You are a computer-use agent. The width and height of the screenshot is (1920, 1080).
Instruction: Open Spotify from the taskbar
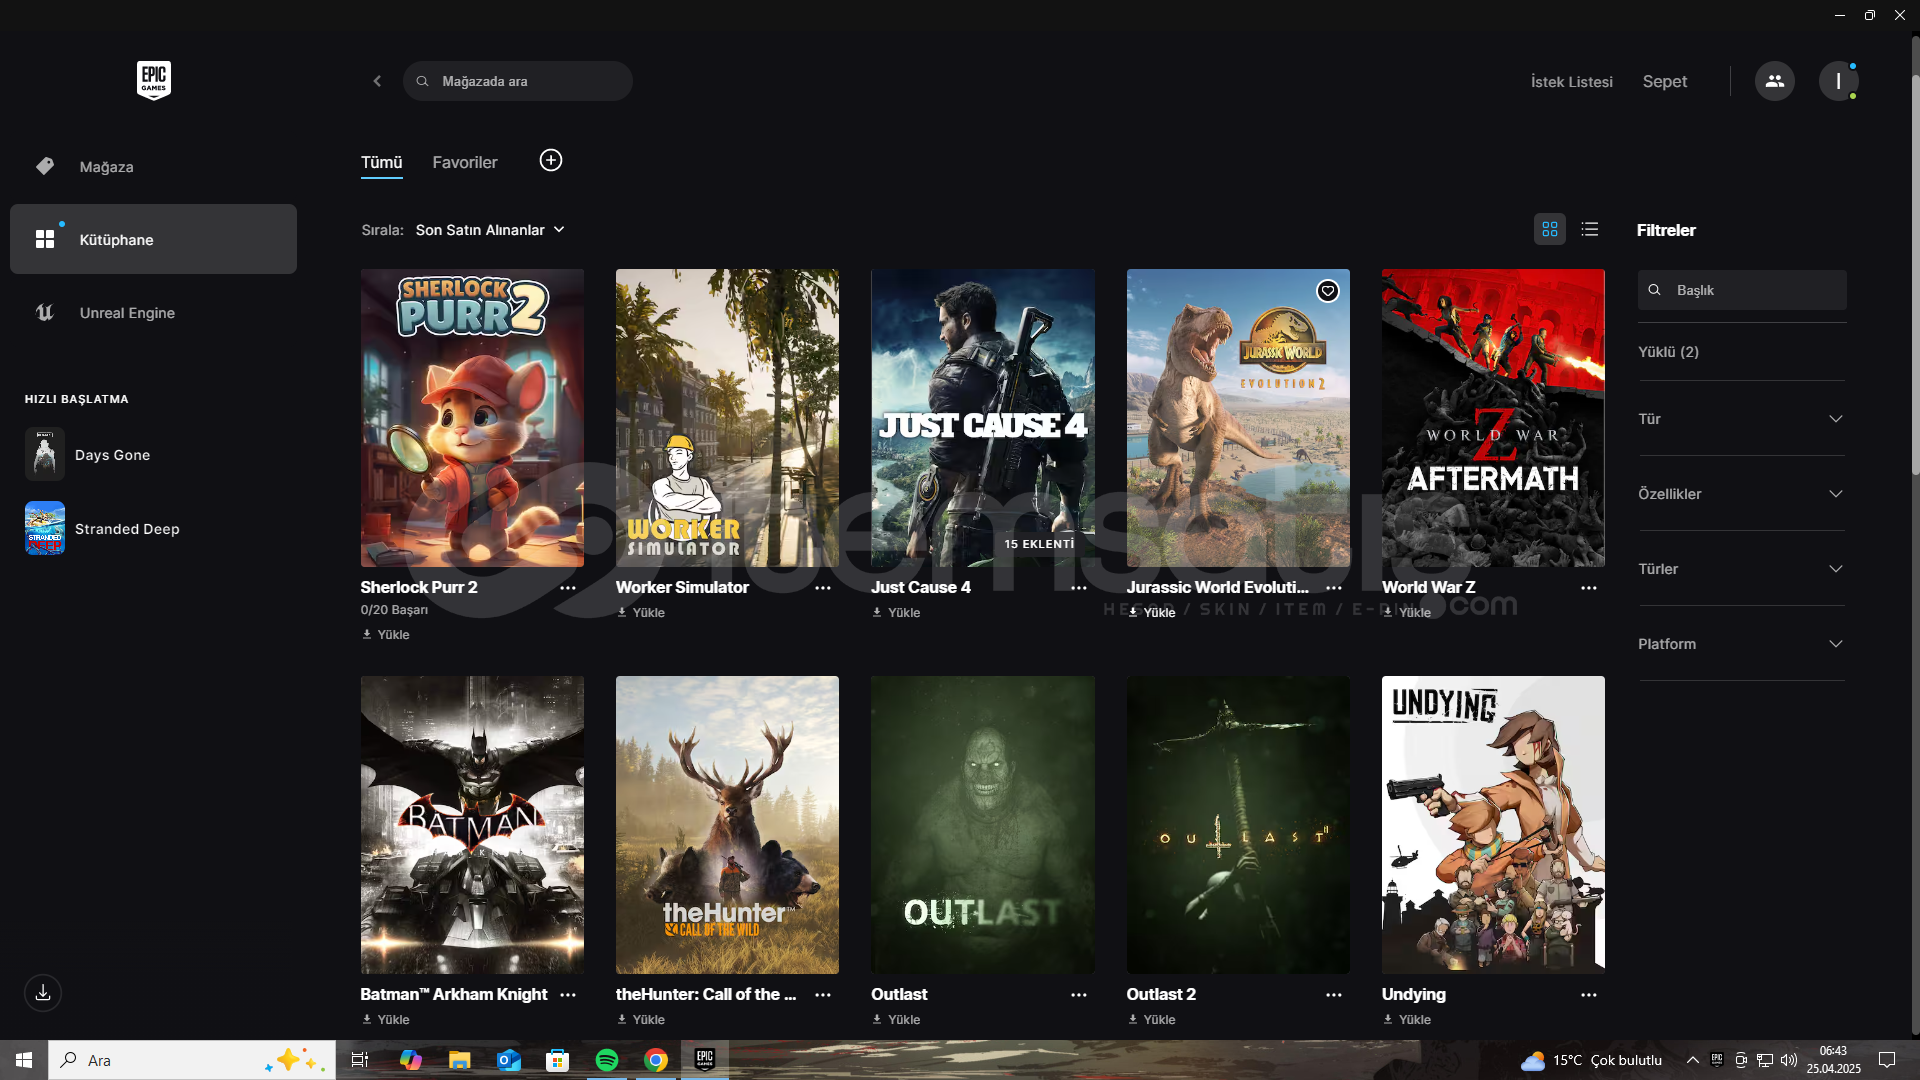[x=607, y=1060]
